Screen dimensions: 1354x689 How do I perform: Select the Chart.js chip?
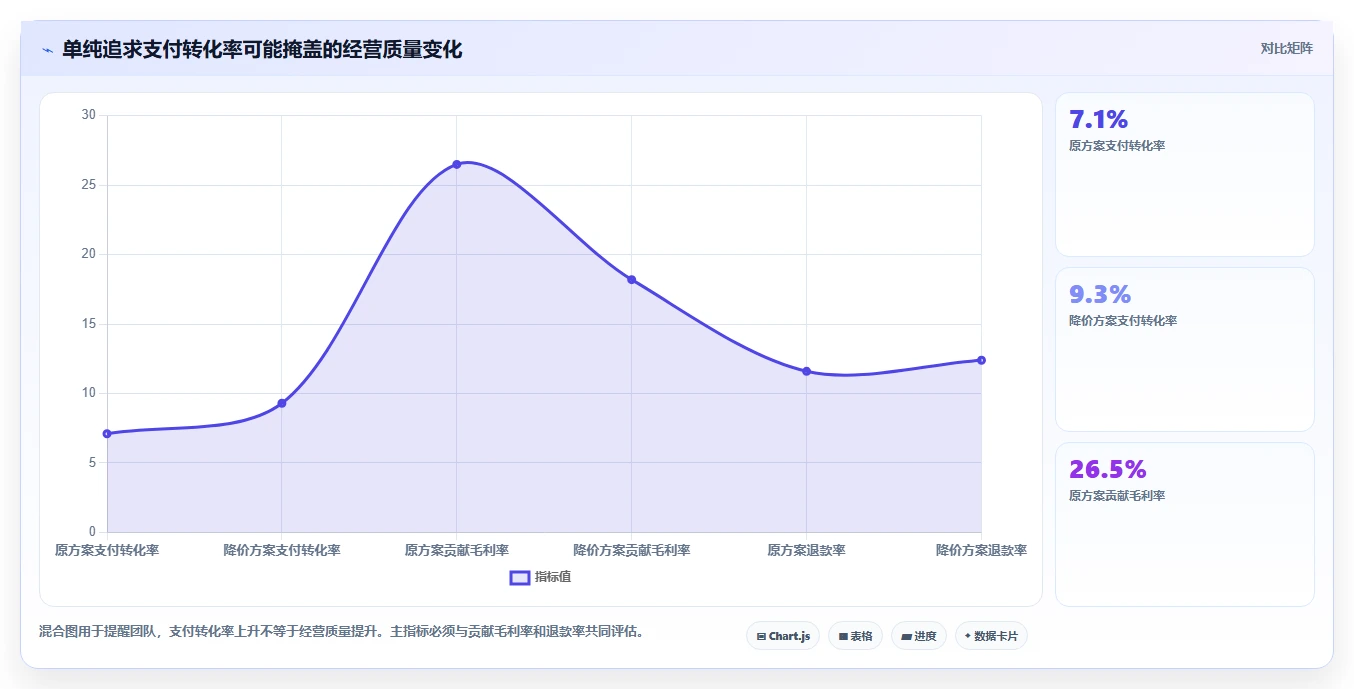click(x=783, y=636)
